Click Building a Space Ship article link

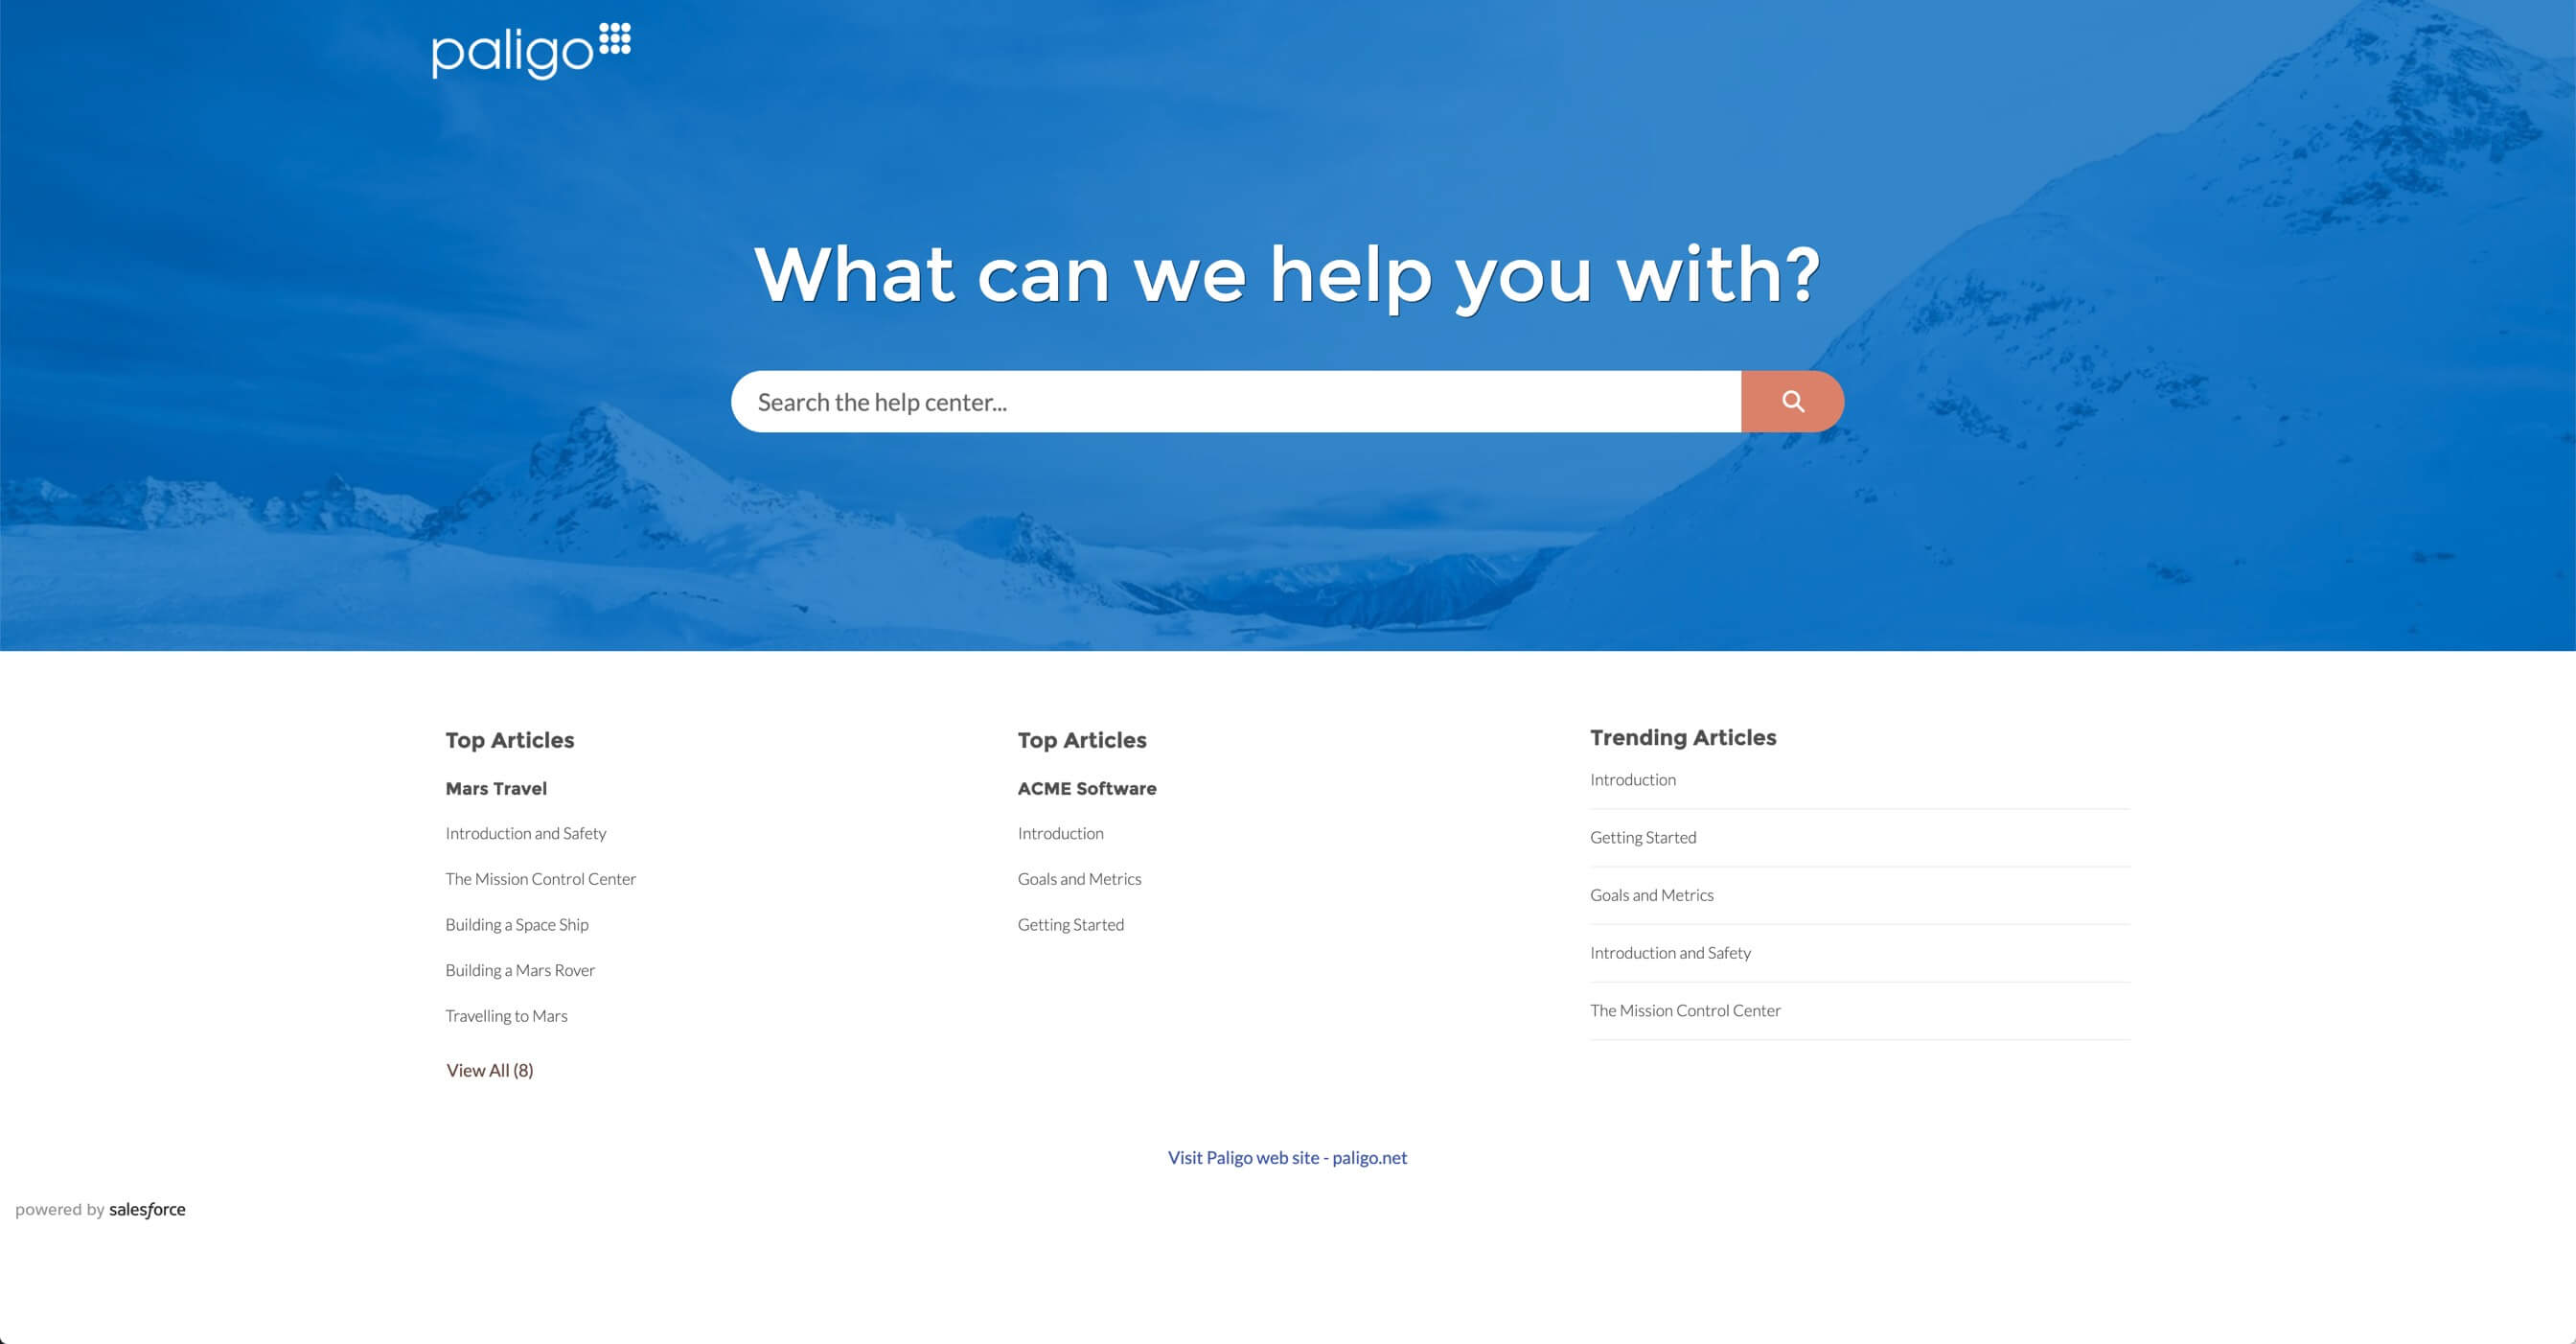tap(517, 923)
